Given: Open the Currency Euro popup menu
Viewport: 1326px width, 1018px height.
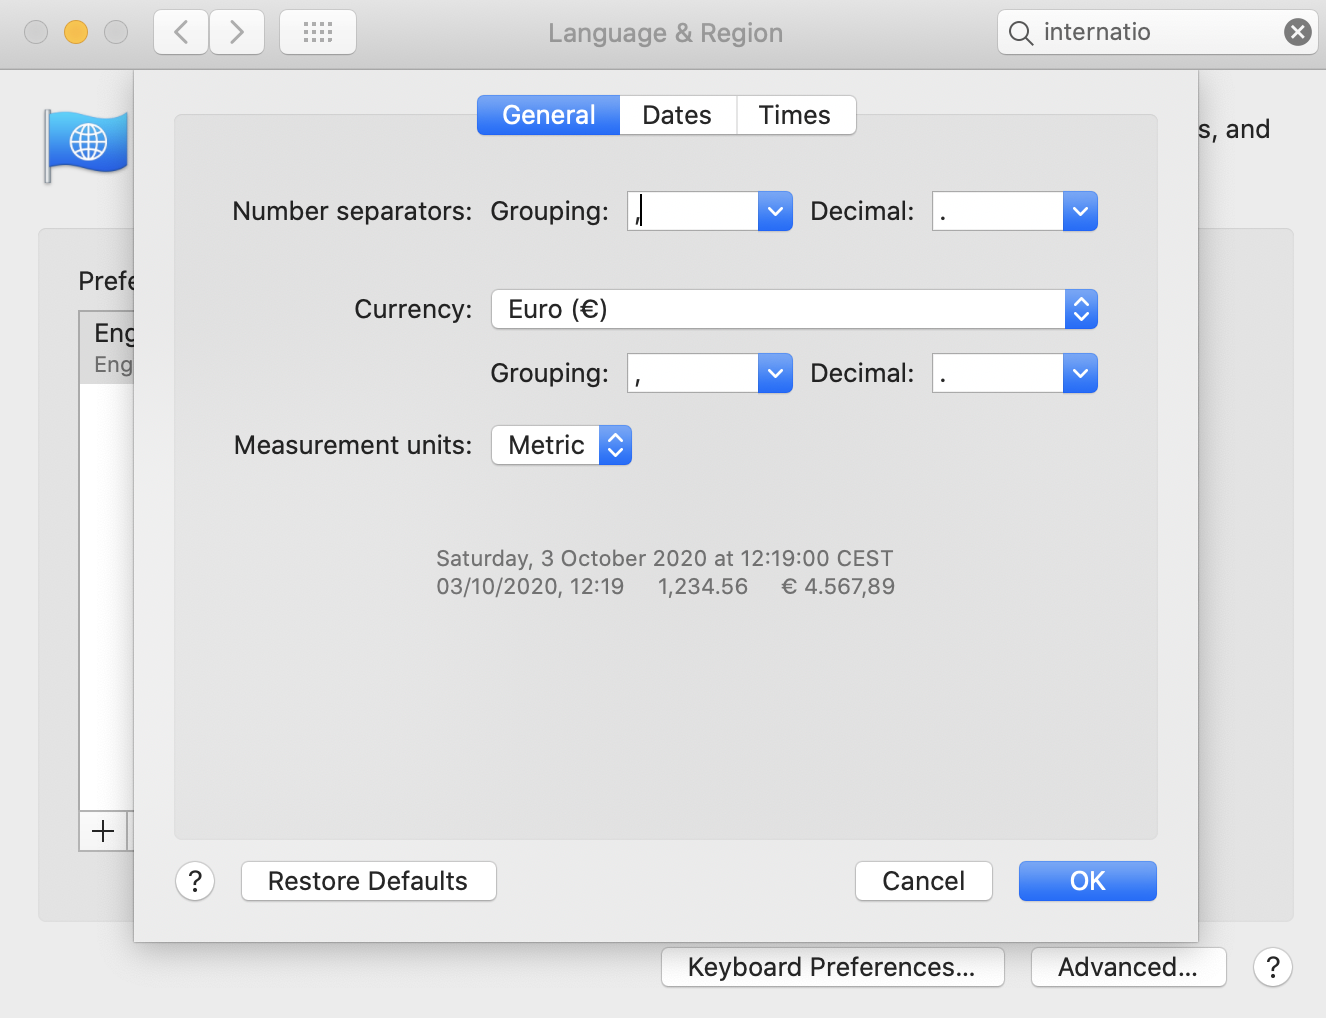Looking at the screenshot, I should pos(794,309).
